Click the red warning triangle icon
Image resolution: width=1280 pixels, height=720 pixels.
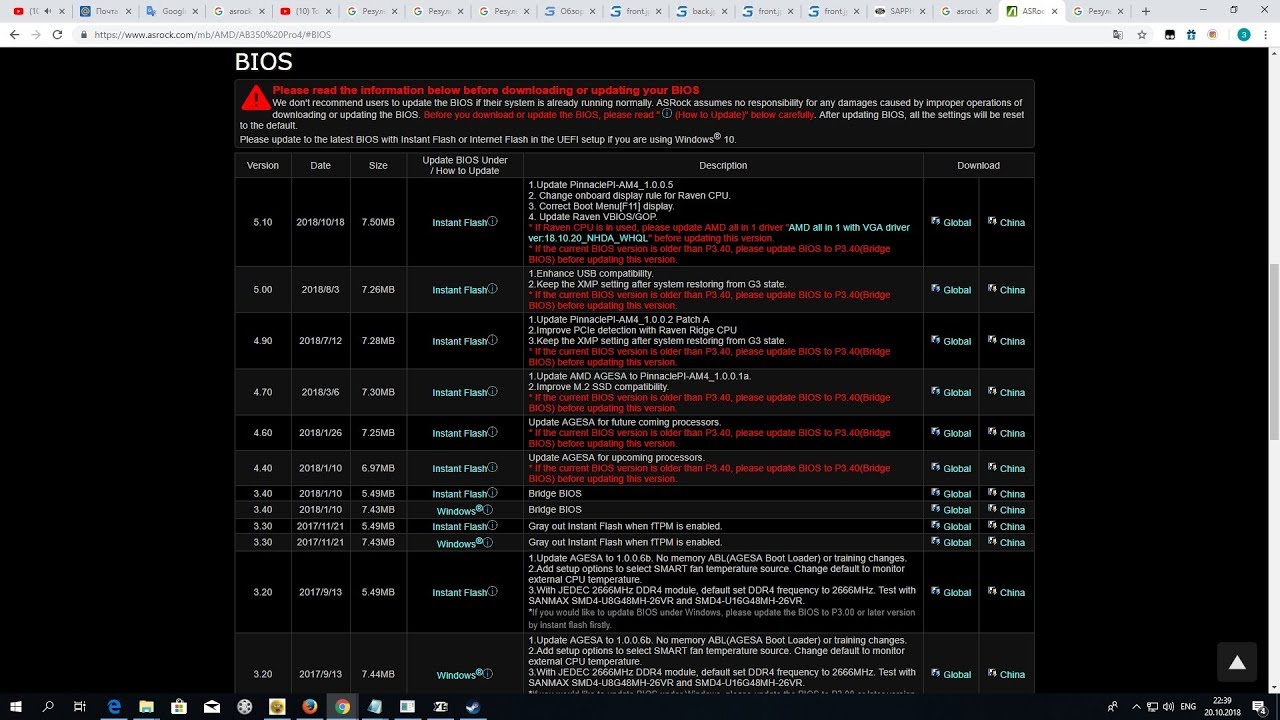tap(256, 97)
